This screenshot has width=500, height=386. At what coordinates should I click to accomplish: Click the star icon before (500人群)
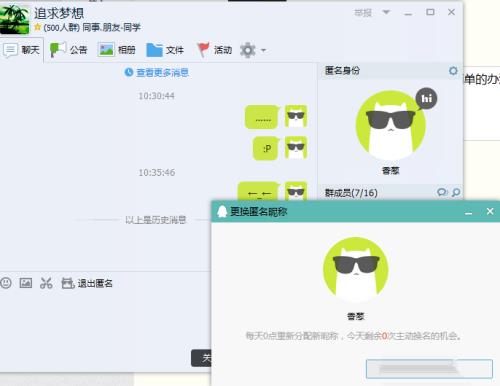click(x=37, y=27)
